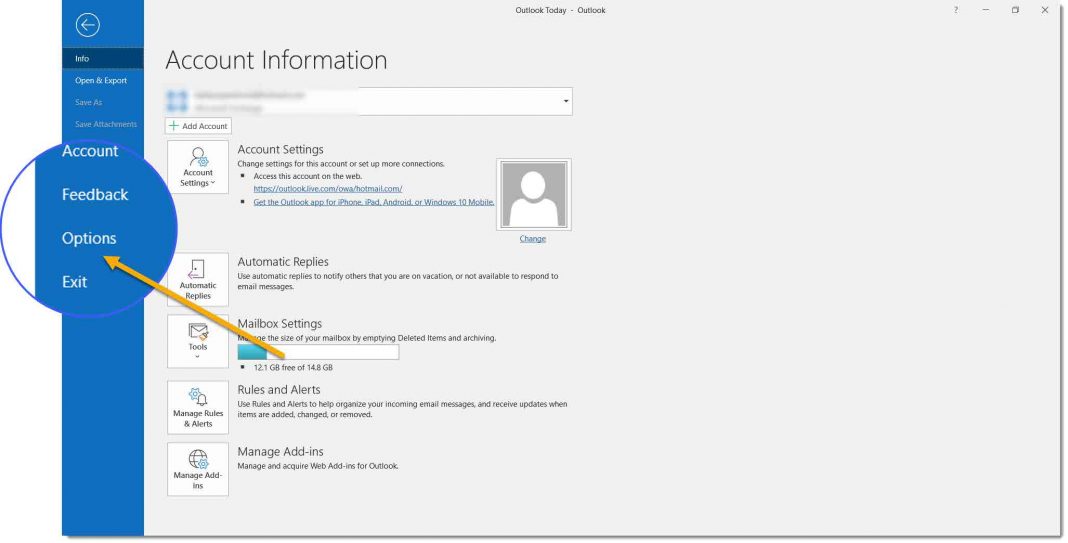1068x543 pixels.
Task: Click the Account Settings heading text
Action: [x=280, y=149]
